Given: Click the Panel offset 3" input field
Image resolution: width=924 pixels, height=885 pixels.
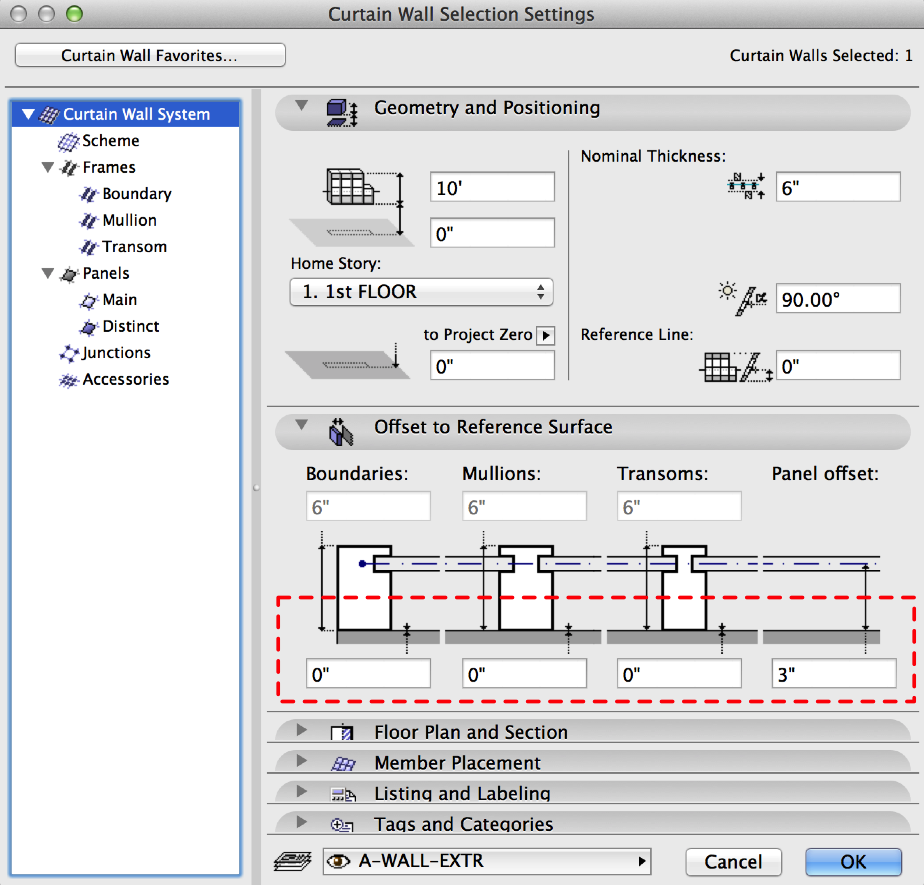Looking at the screenshot, I should pos(833,673).
